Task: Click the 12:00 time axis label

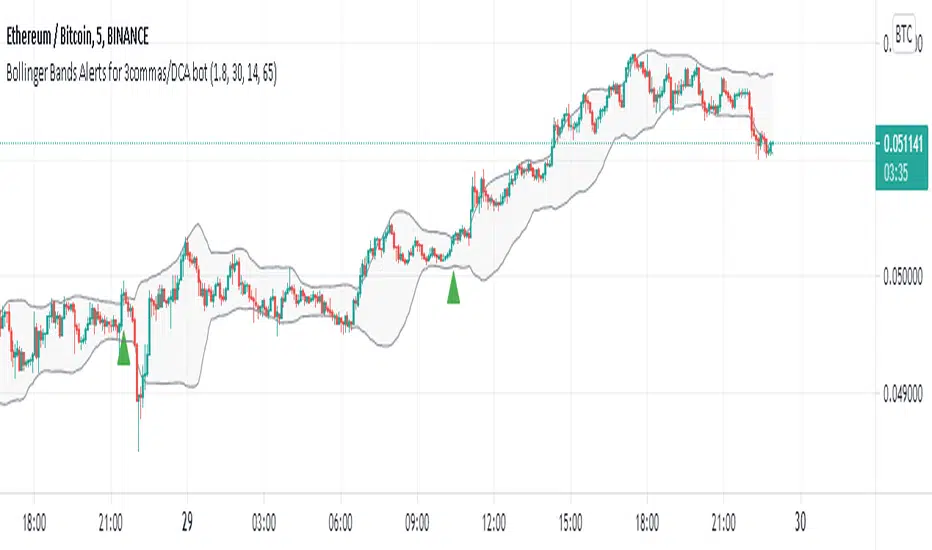Action: point(494,522)
